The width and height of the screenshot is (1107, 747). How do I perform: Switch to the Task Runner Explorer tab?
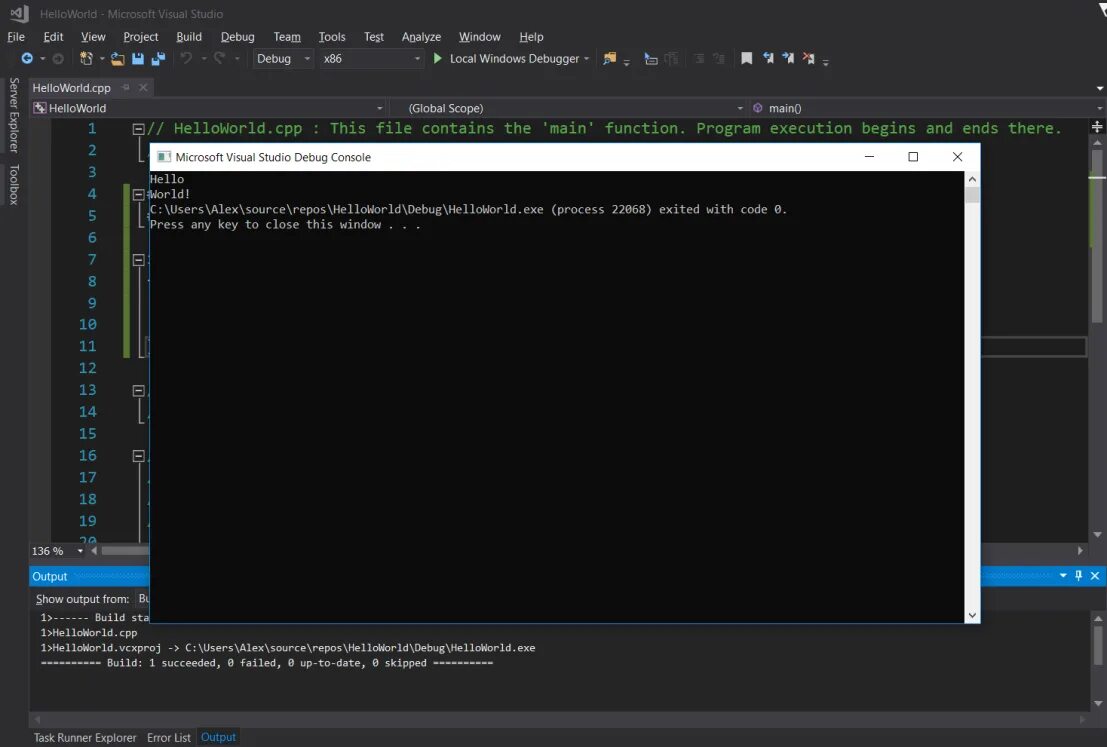coord(85,737)
